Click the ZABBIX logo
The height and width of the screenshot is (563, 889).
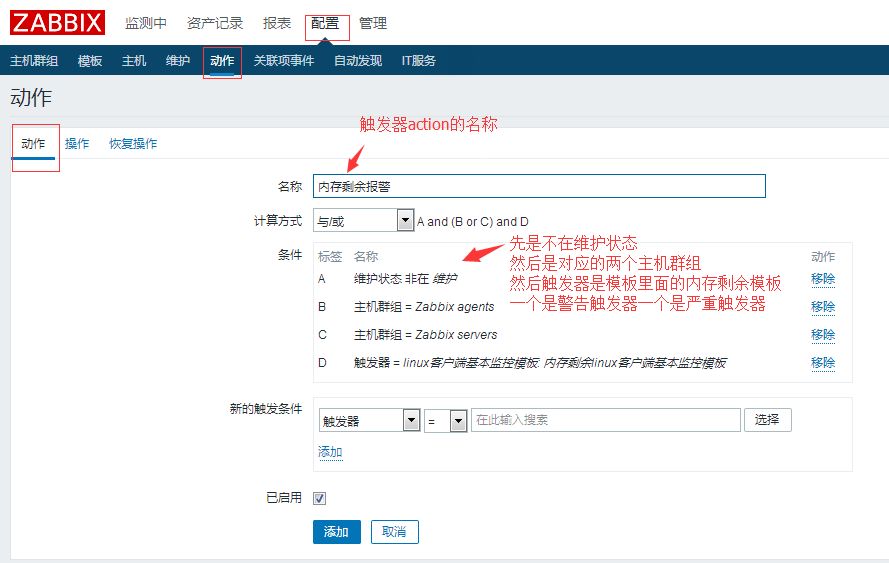[x=57, y=23]
